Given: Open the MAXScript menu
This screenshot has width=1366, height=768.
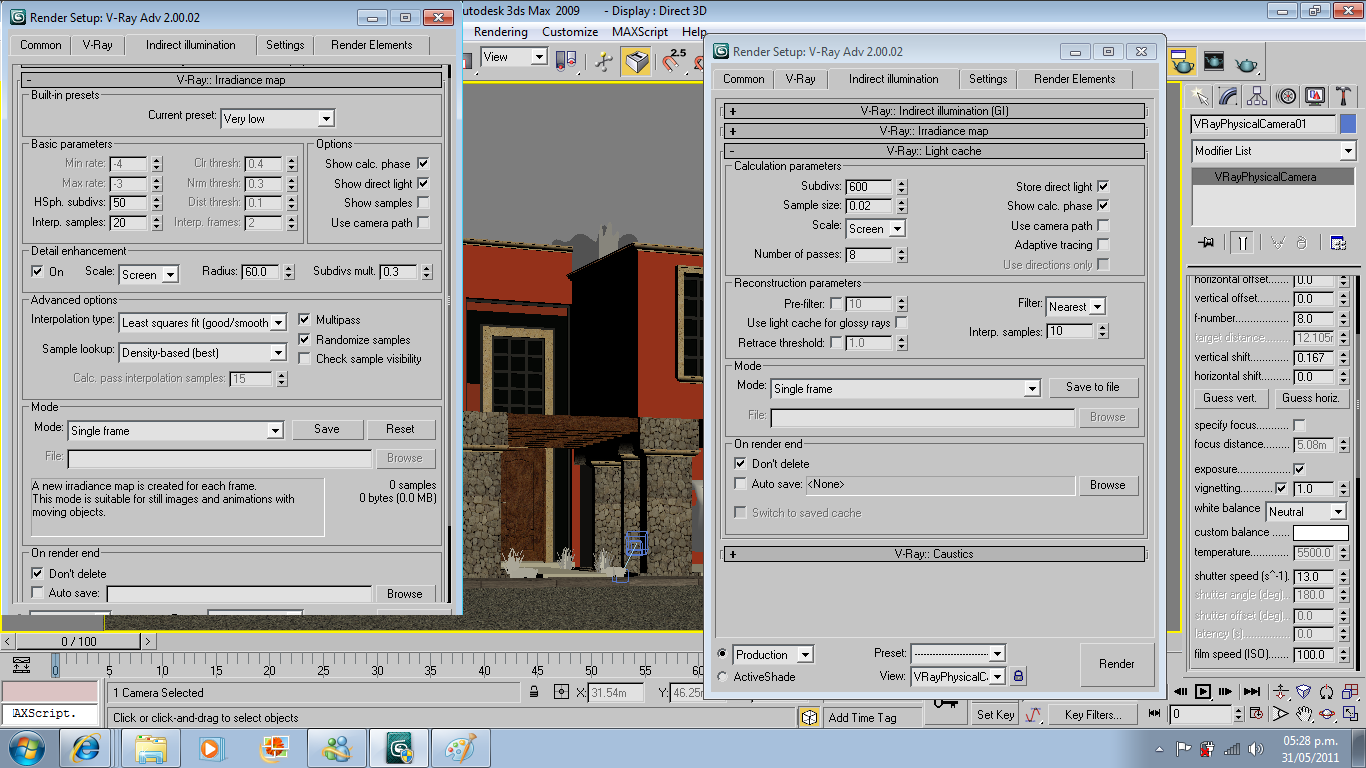Looking at the screenshot, I should click(640, 32).
